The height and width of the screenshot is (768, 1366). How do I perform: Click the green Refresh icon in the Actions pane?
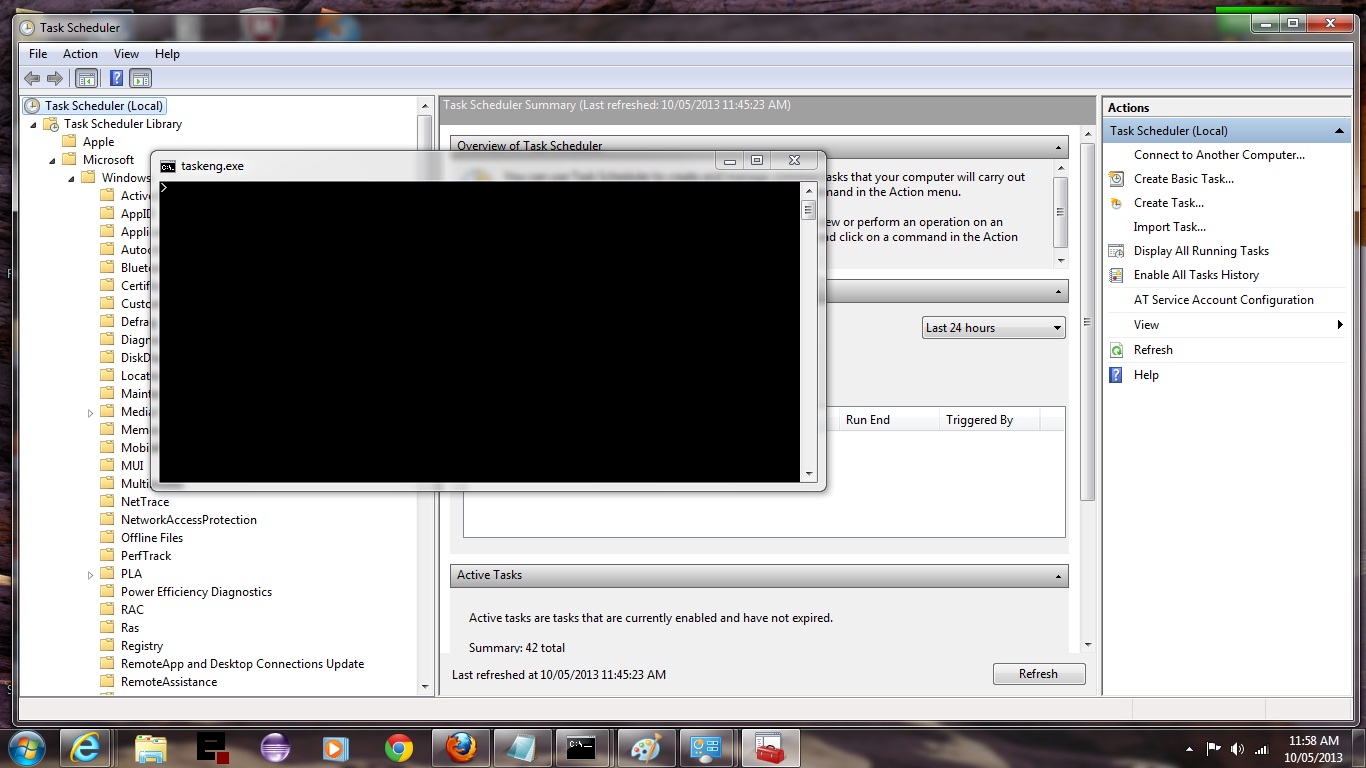click(1117, 350)
